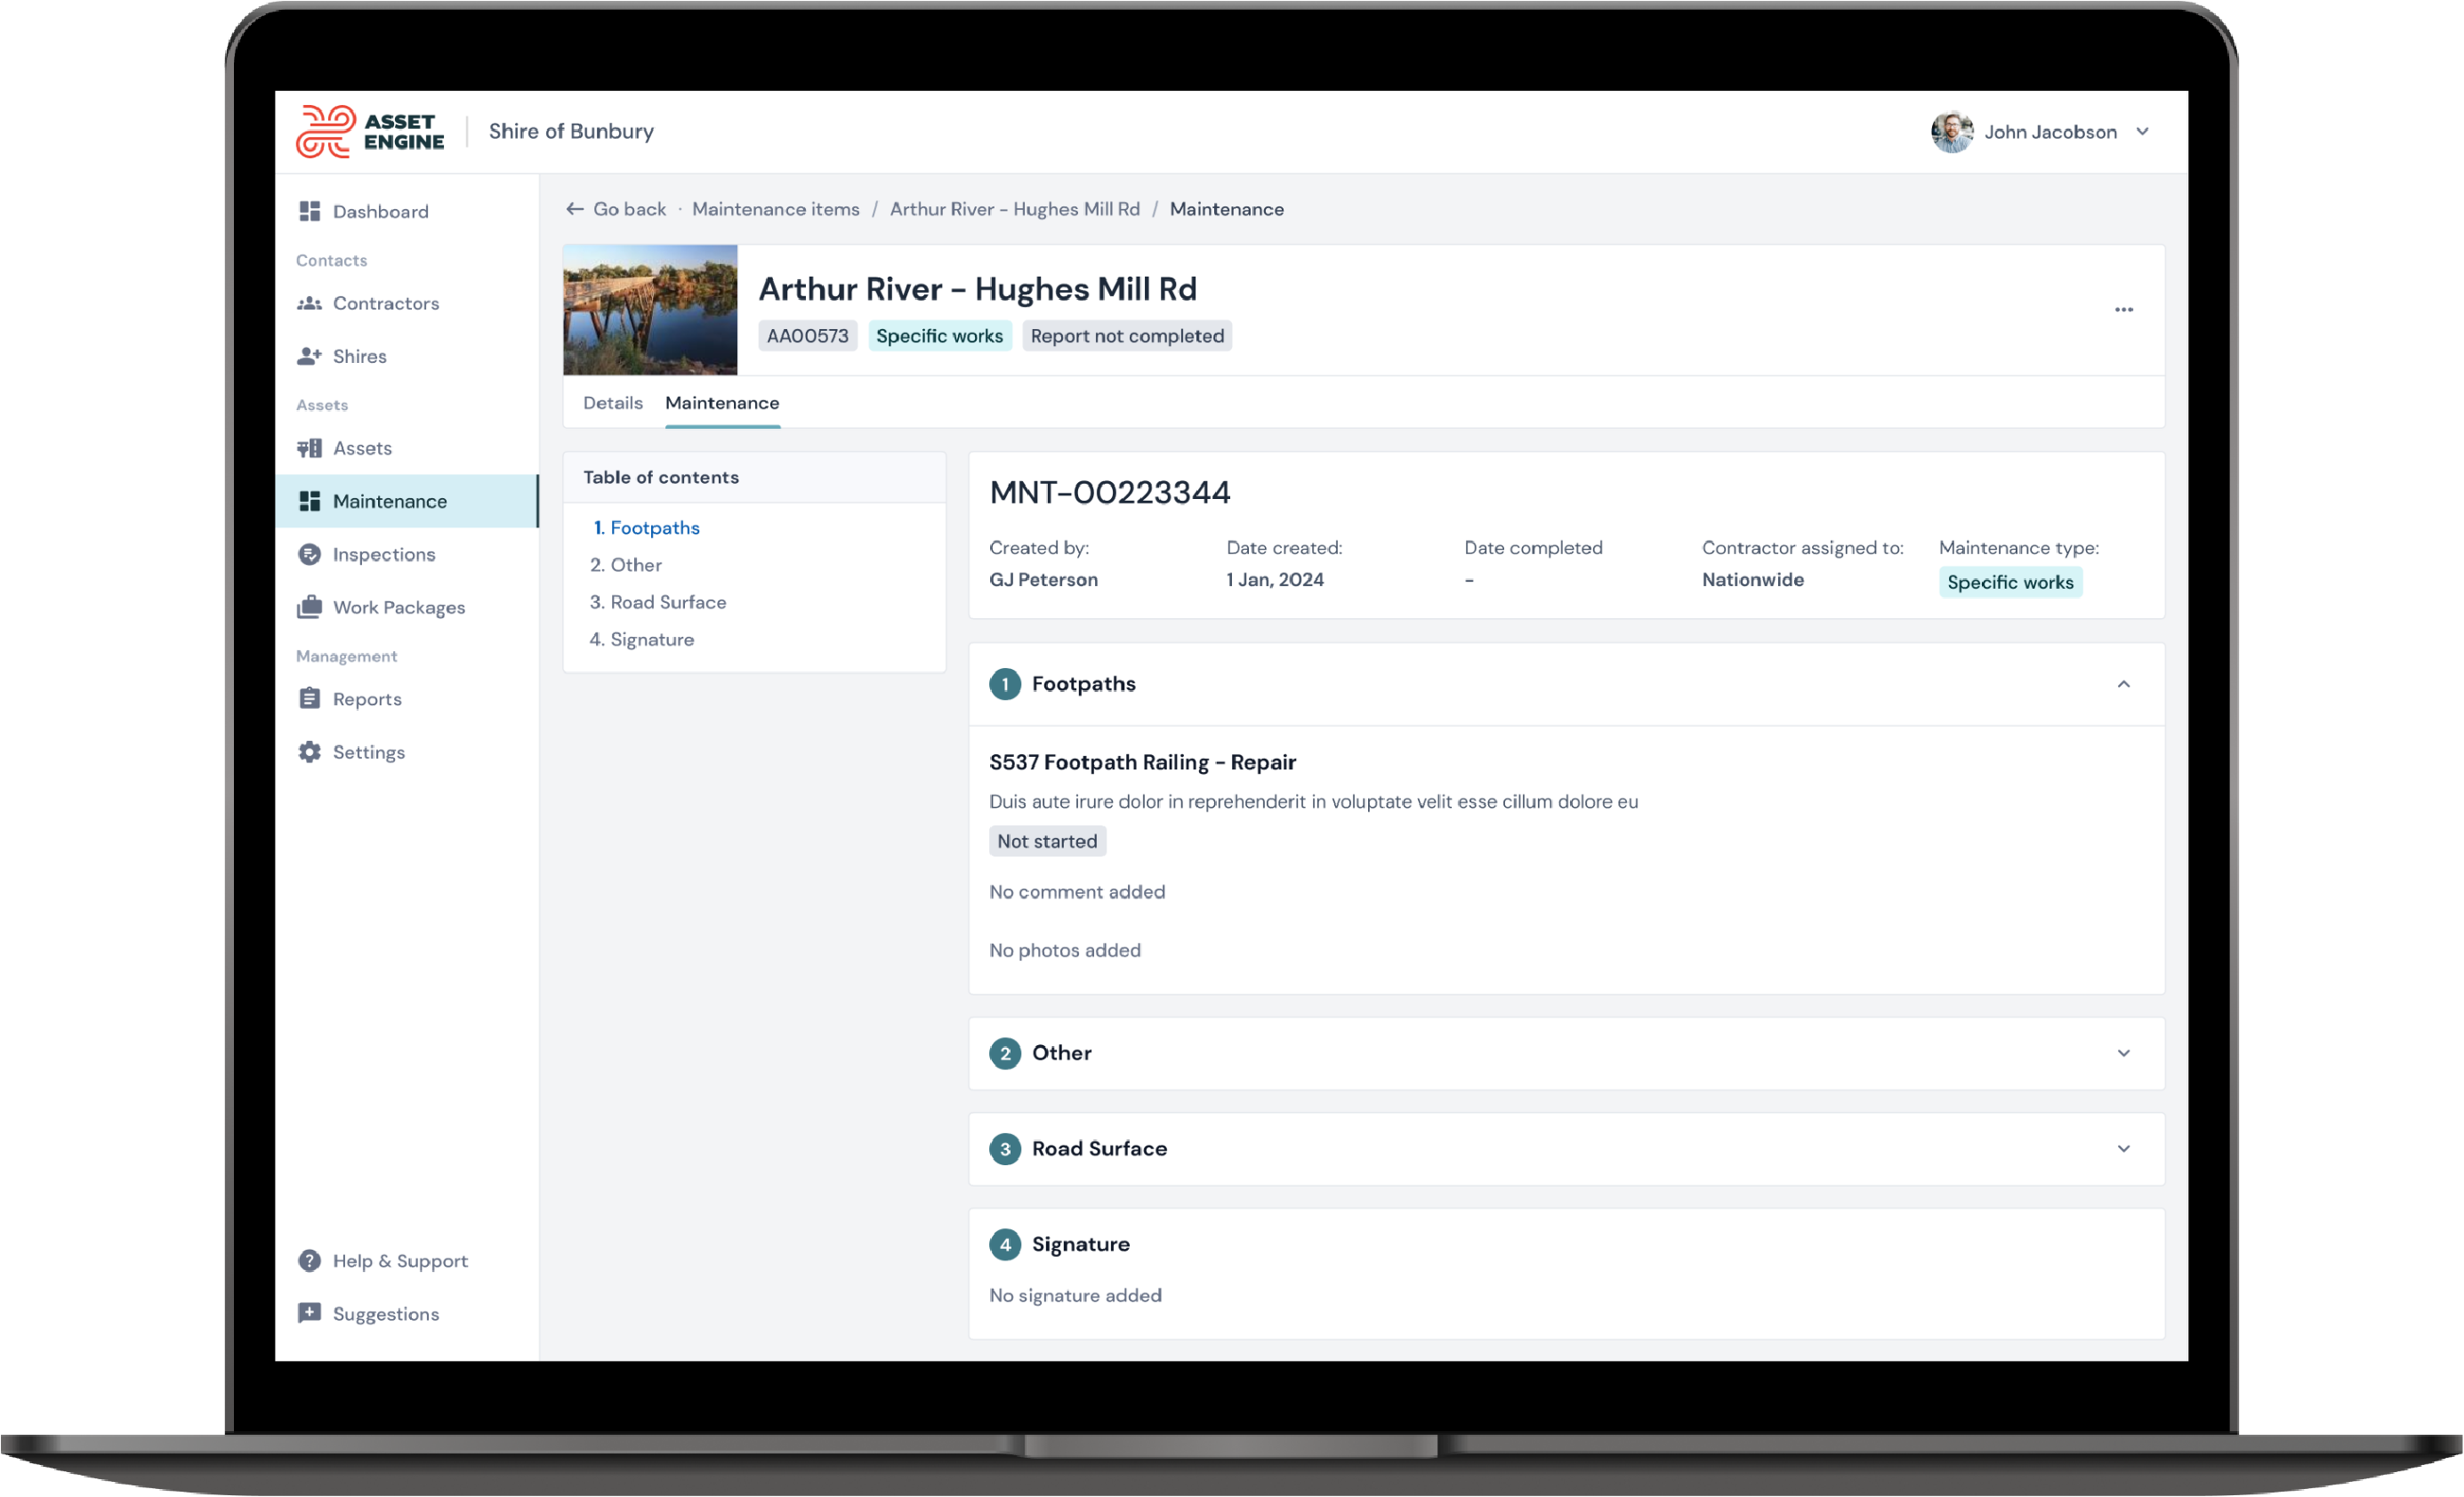Click the Settings gear icon

(309, 752)
